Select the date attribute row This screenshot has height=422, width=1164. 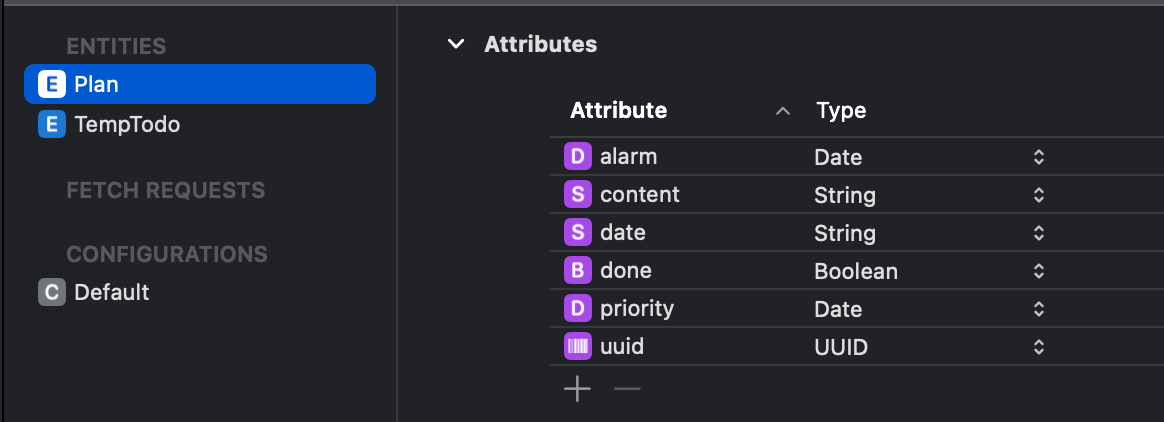click(857, 233)
